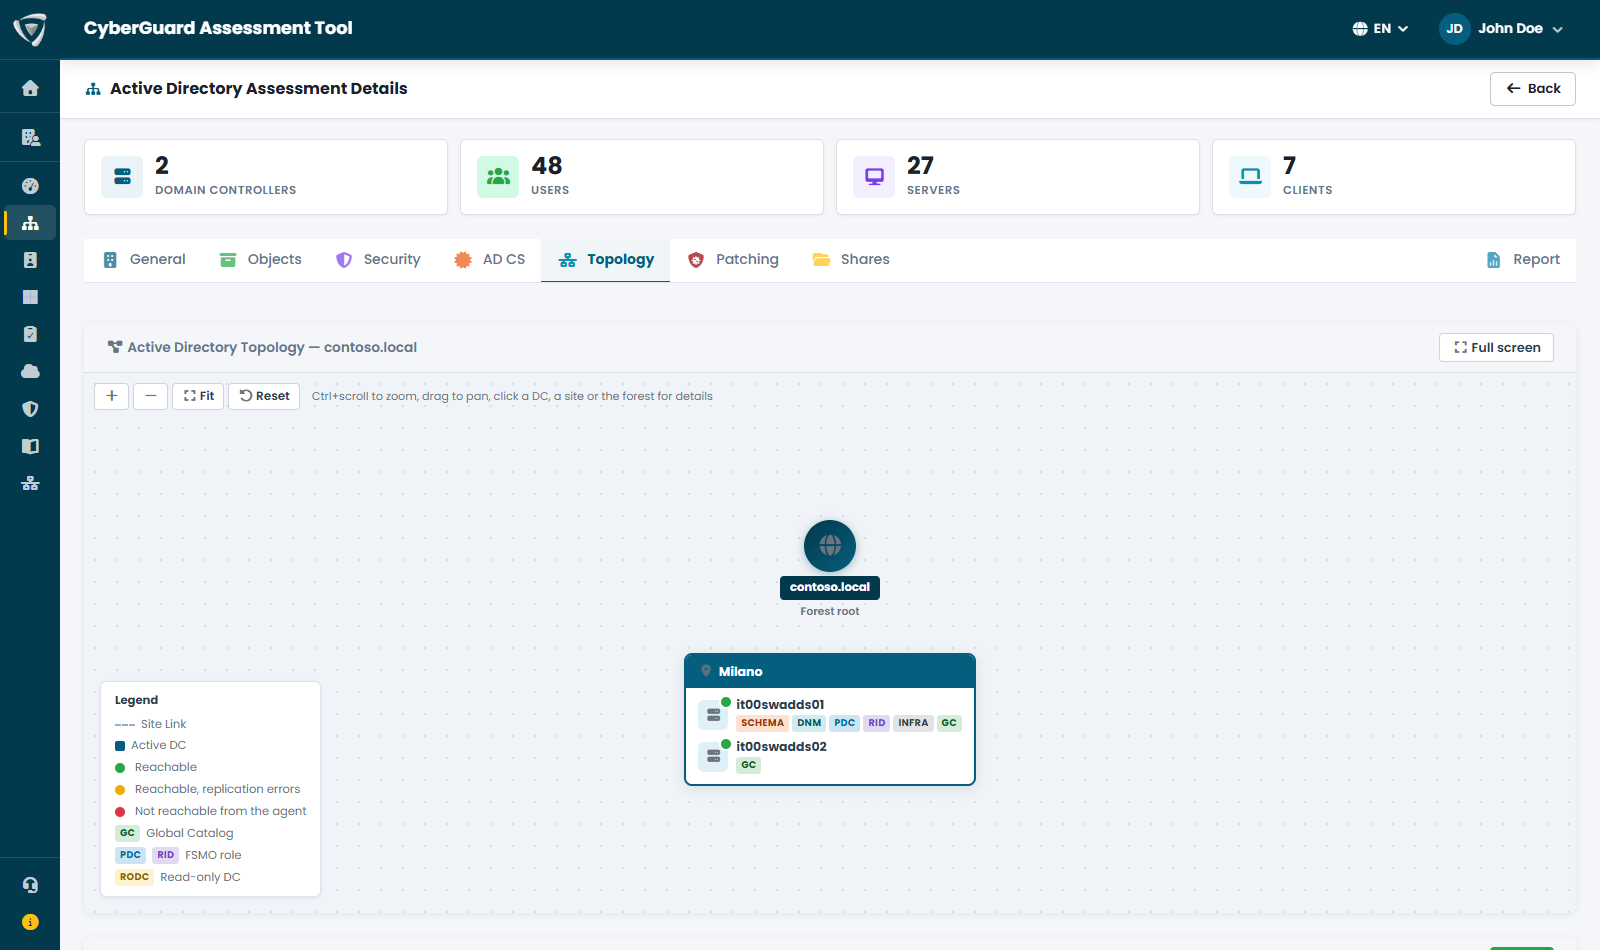Open the ID badge sidebar icon
The height and width of the screenshot is (950, 1600).
coord(30,260)
